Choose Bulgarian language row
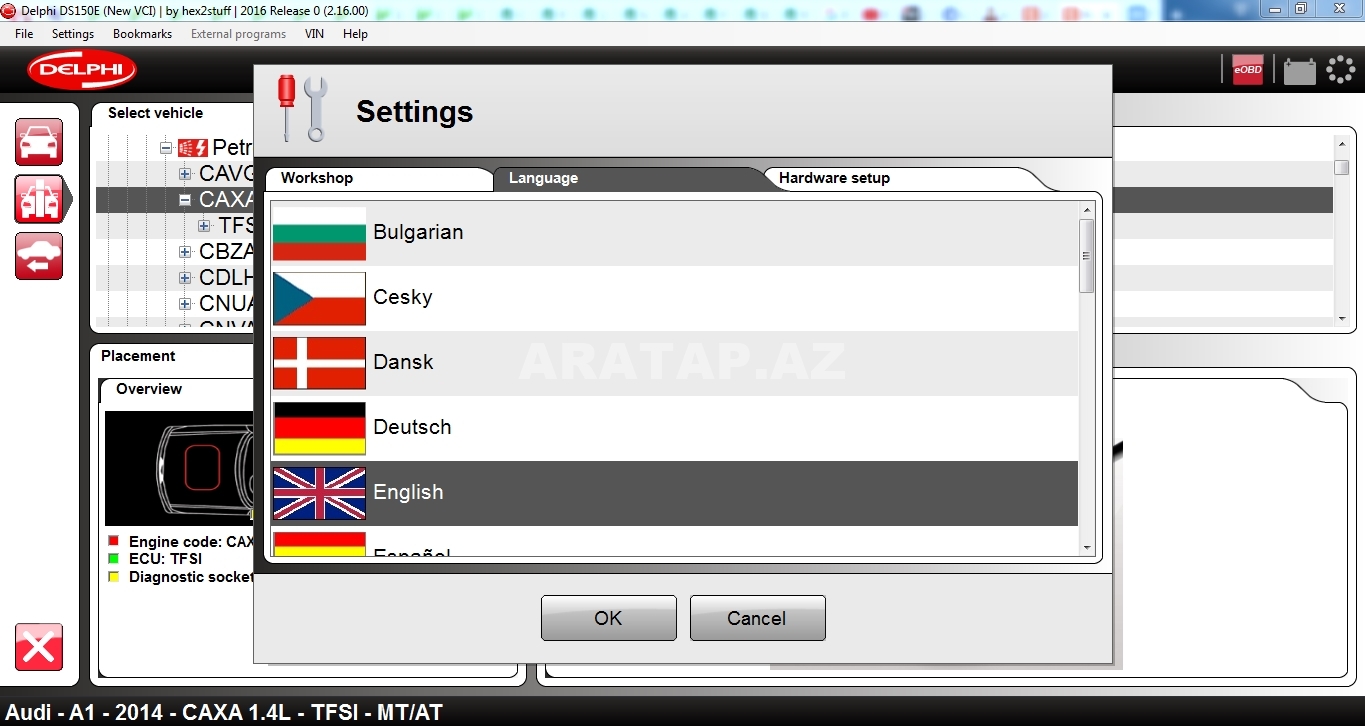The image size is (1365, 726). 675,233
